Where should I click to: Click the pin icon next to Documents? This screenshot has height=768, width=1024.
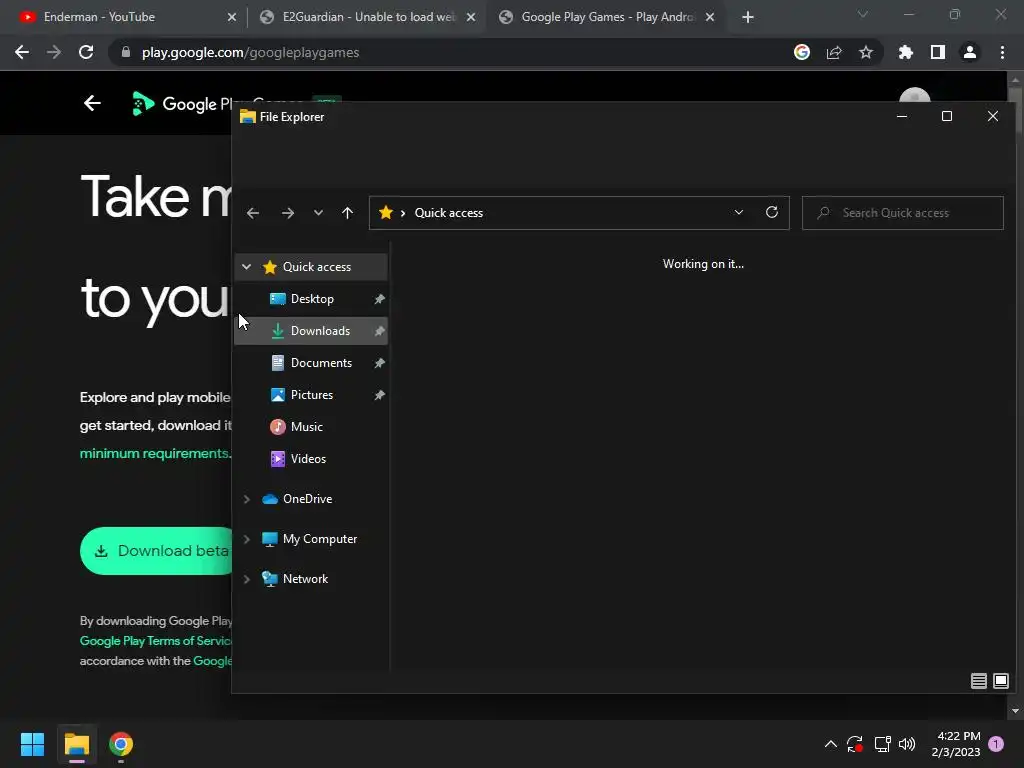(379, 363)
